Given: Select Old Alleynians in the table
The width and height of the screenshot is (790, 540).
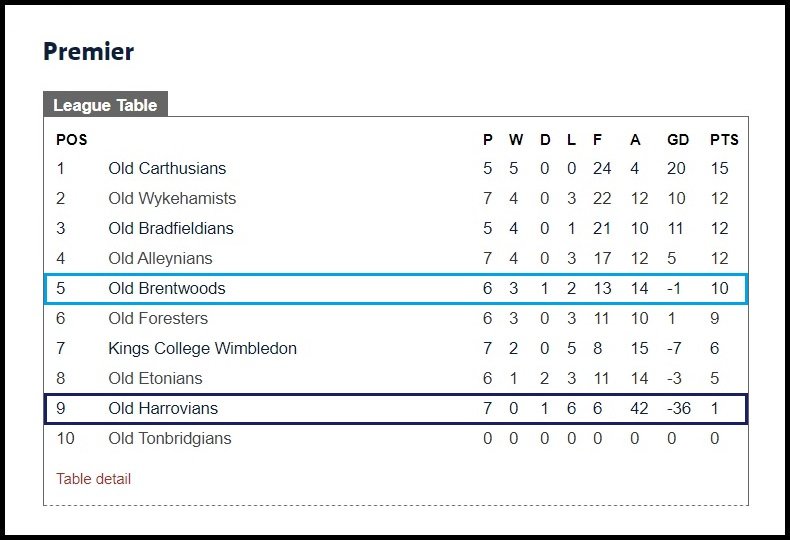Looking at the screenshot, I should point(160,258).
